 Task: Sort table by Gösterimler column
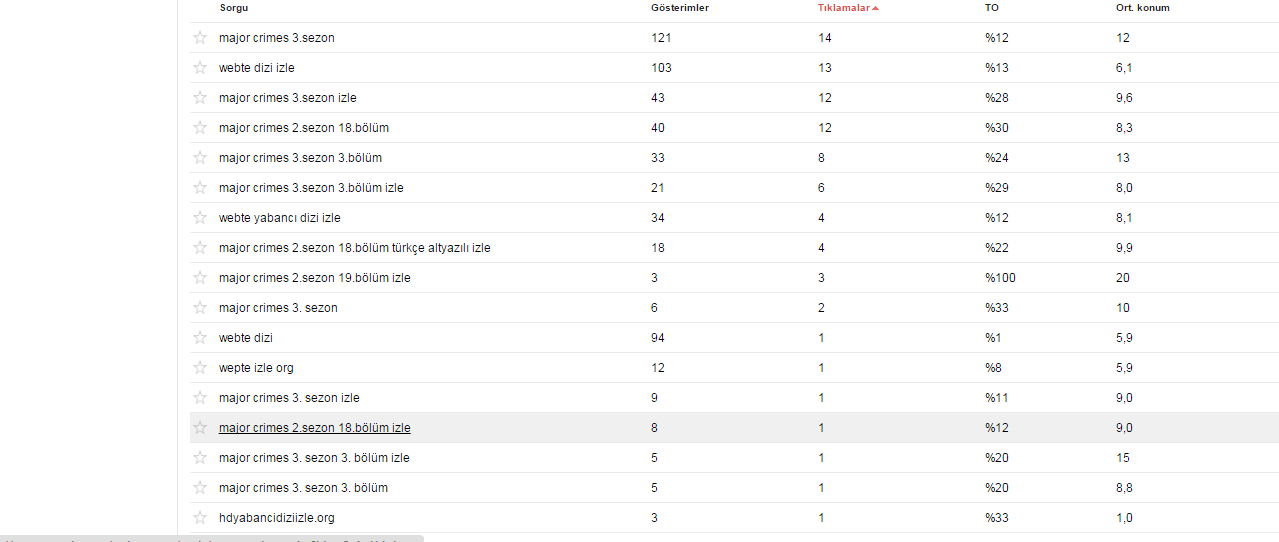[x=680, y=8]
